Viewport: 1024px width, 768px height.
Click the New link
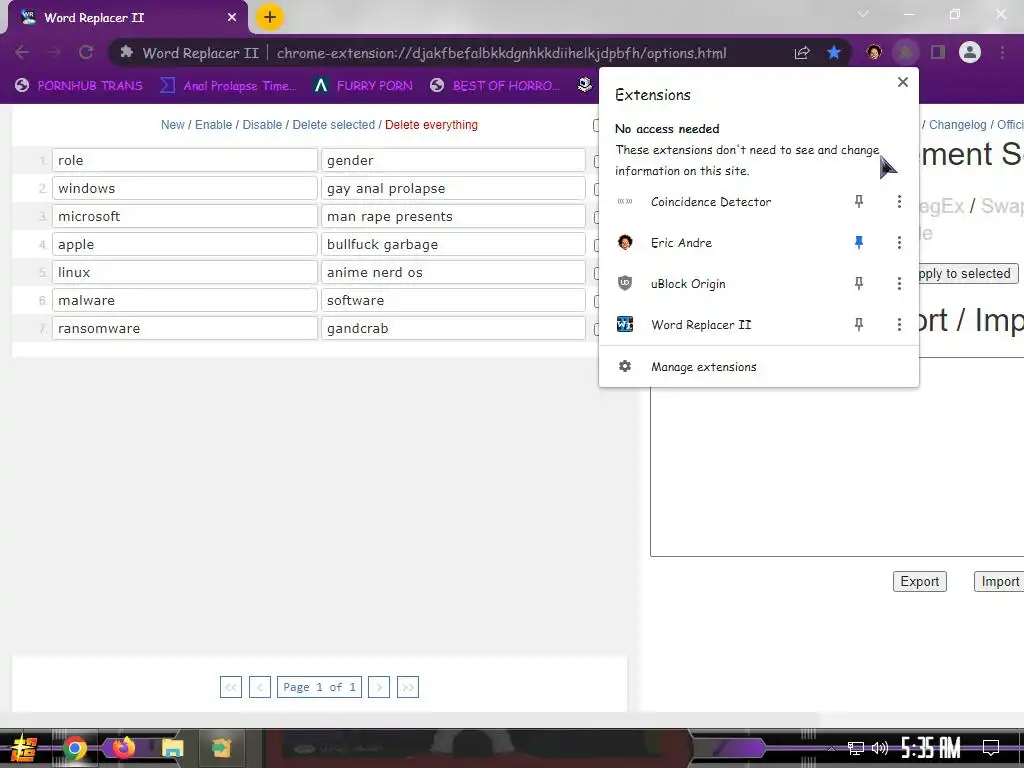172,125
